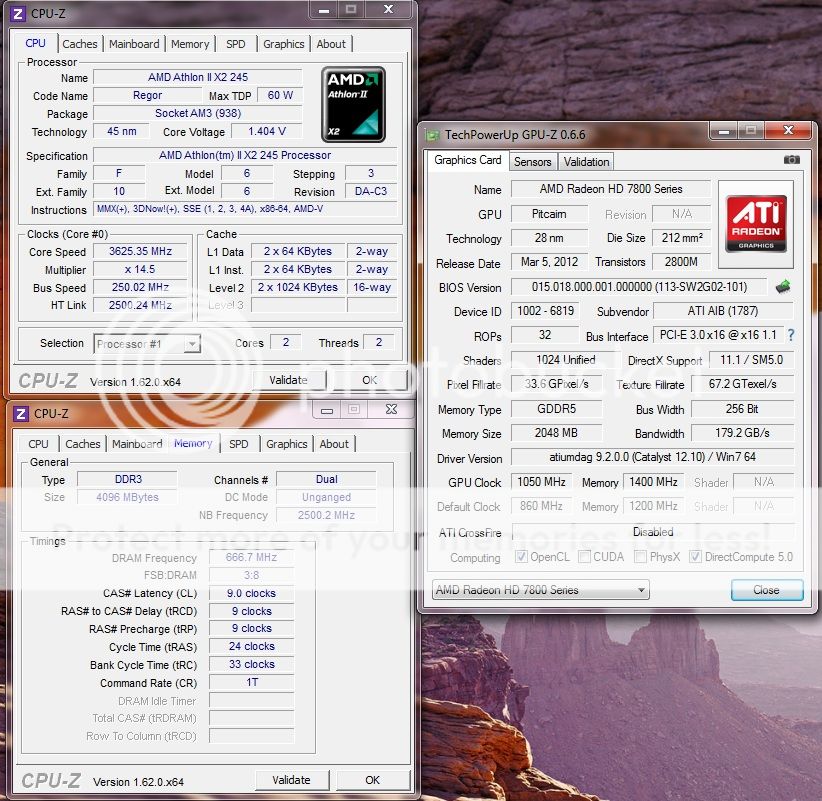
Task: Click the Driver Version atiumdag field
Action: point(652,457)
